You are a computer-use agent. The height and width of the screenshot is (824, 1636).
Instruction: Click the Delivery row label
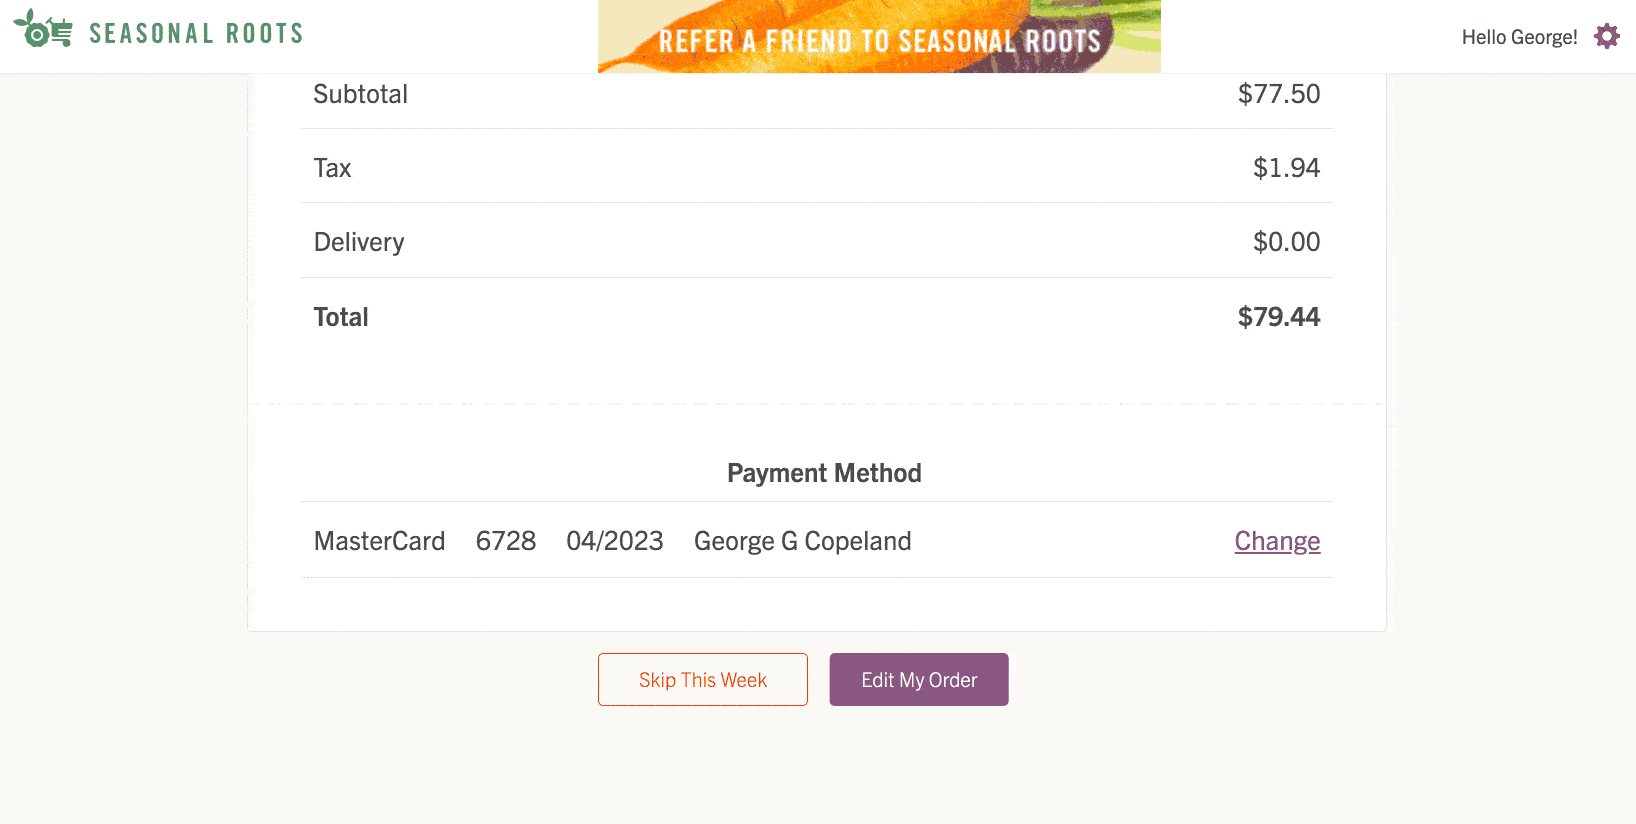coord(359,242)
